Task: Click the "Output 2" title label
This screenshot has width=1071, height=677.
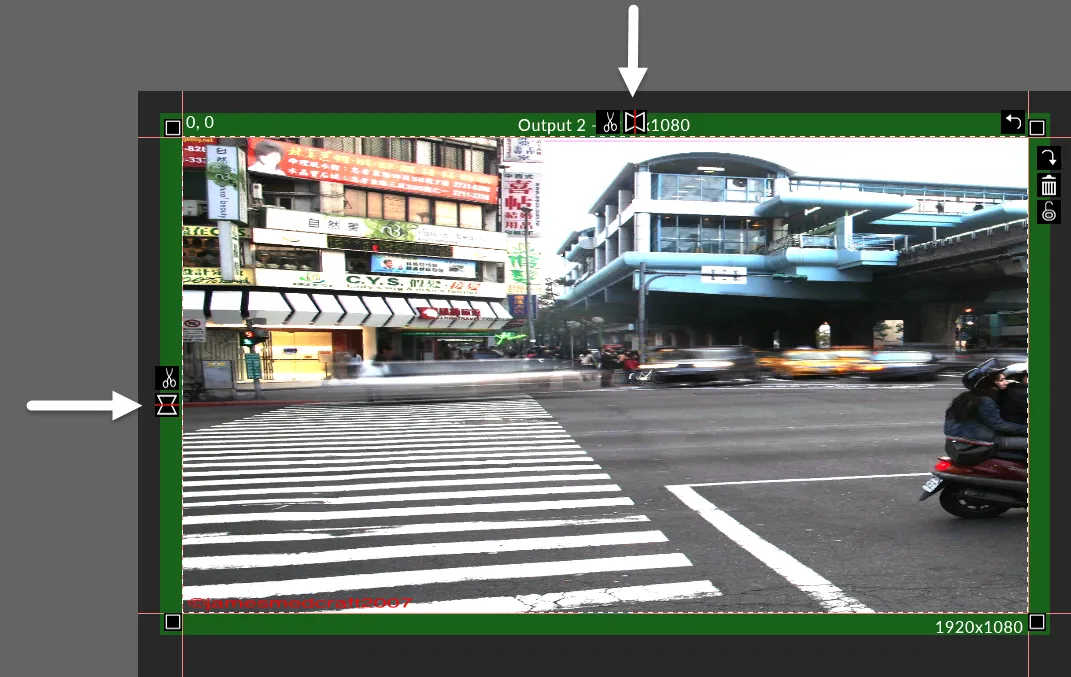Action: pos(551,125)
